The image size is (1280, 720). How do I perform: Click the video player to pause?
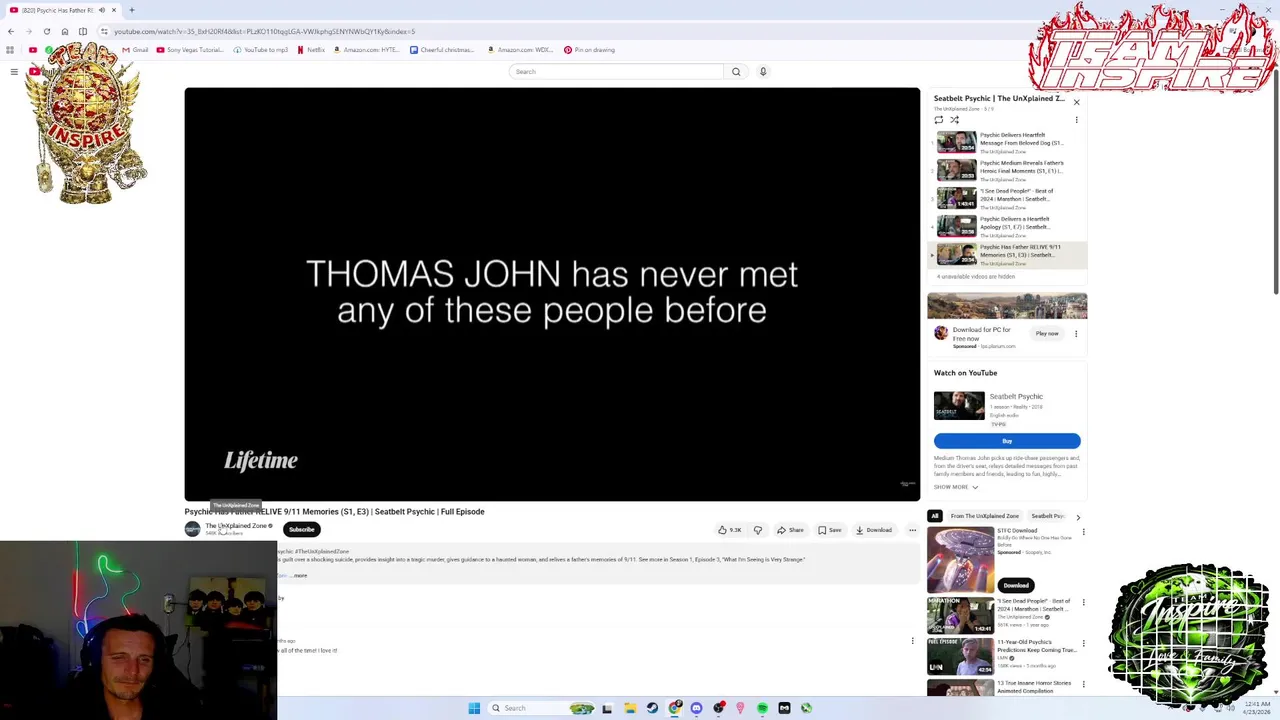coord(552,294)
